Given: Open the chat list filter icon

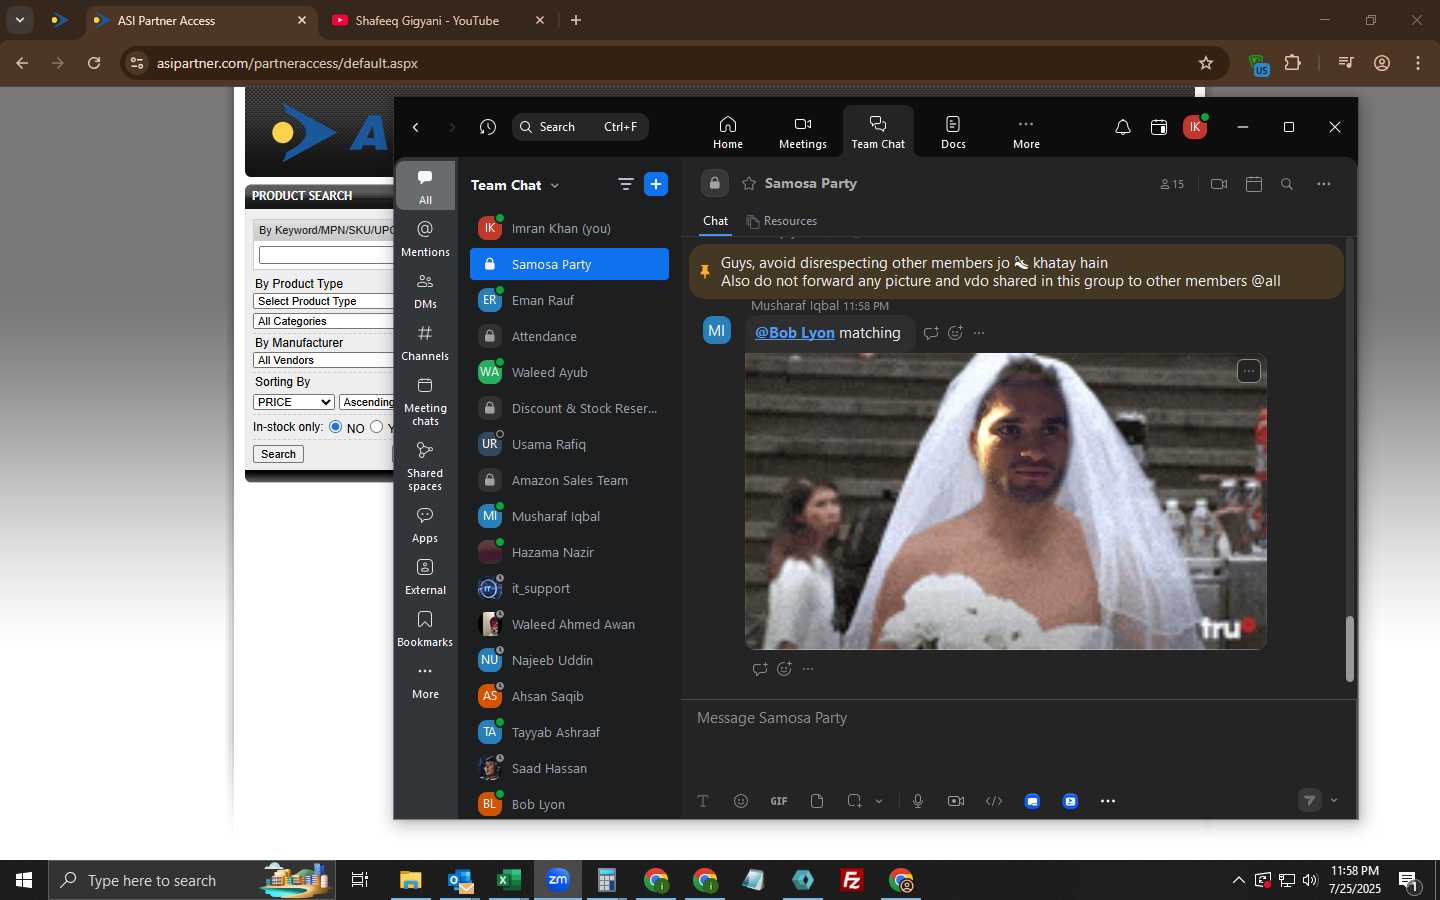Looking at the screenshot, I should [x=625, y=184].
